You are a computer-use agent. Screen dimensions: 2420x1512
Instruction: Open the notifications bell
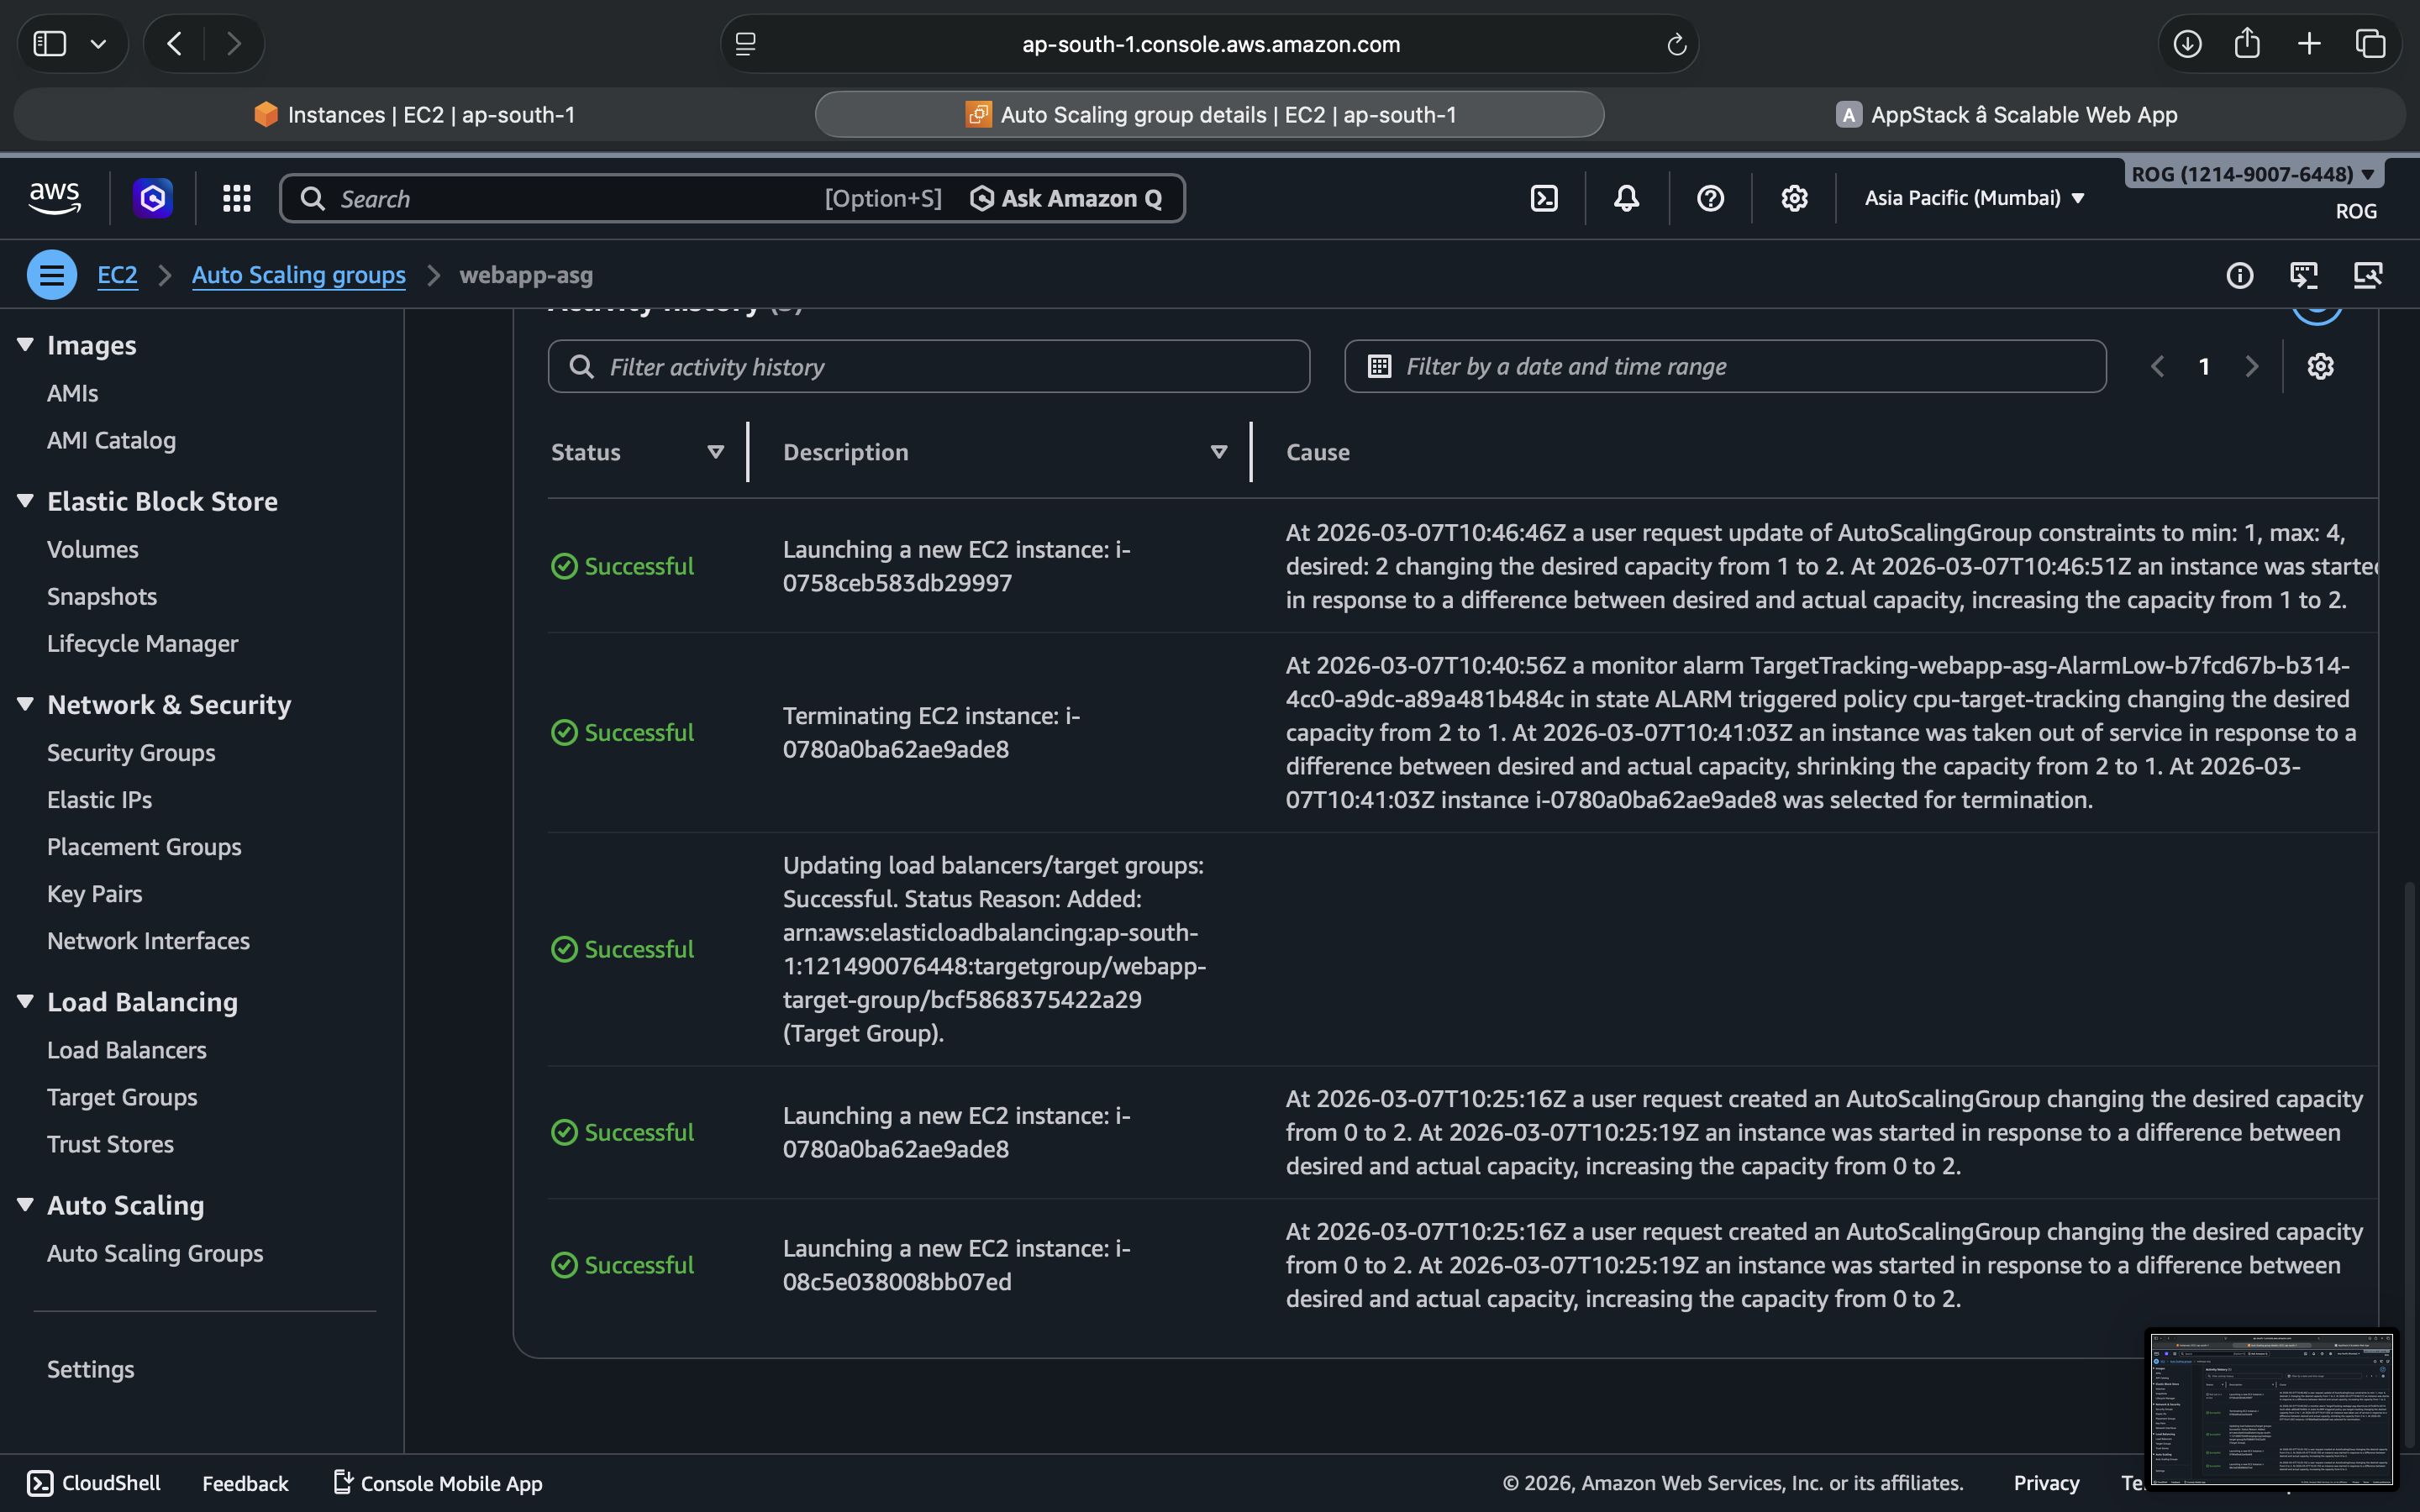pos(1627,198)
